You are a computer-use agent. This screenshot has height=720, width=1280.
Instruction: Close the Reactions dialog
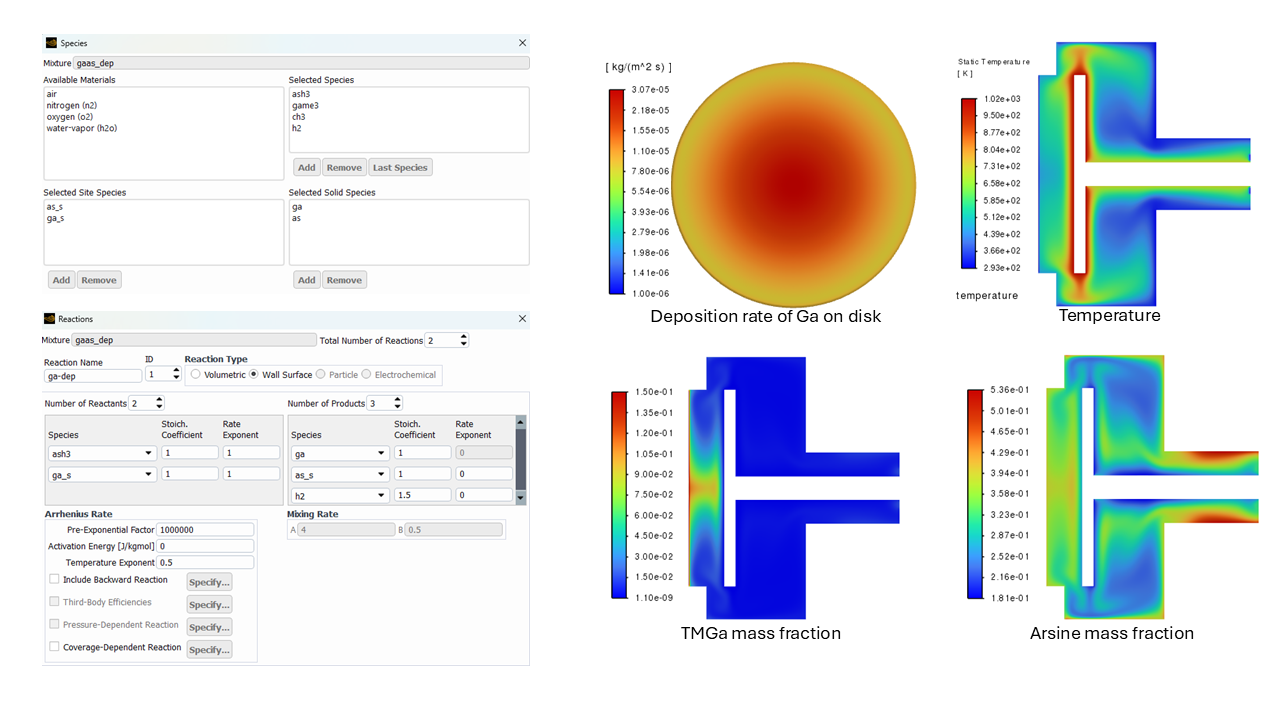click(522, 319)
